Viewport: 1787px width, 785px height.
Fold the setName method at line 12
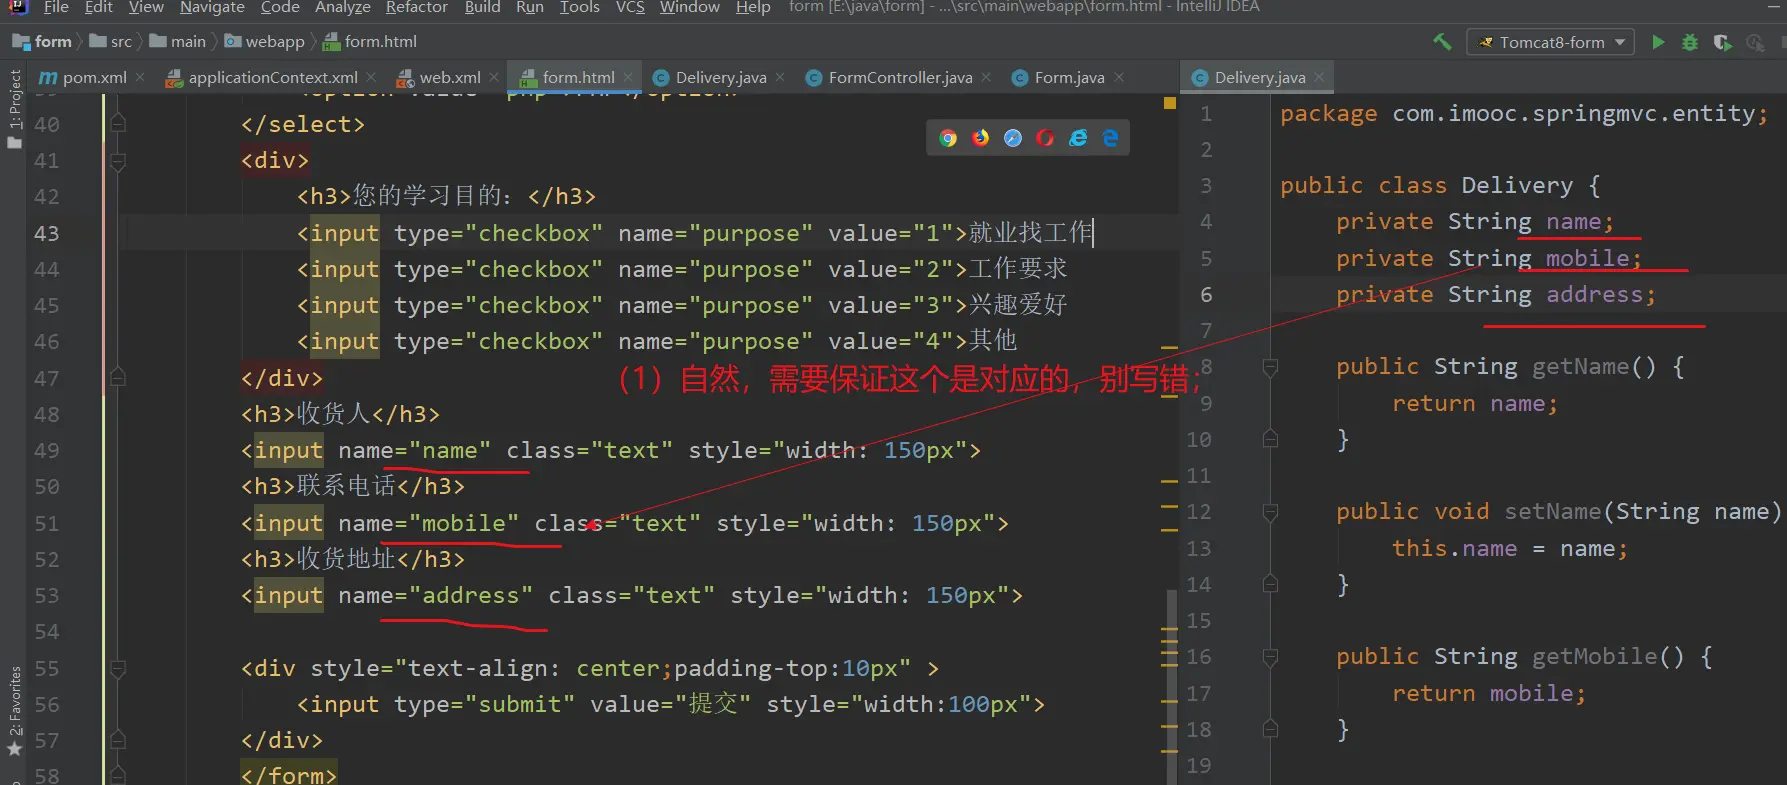1270,512
